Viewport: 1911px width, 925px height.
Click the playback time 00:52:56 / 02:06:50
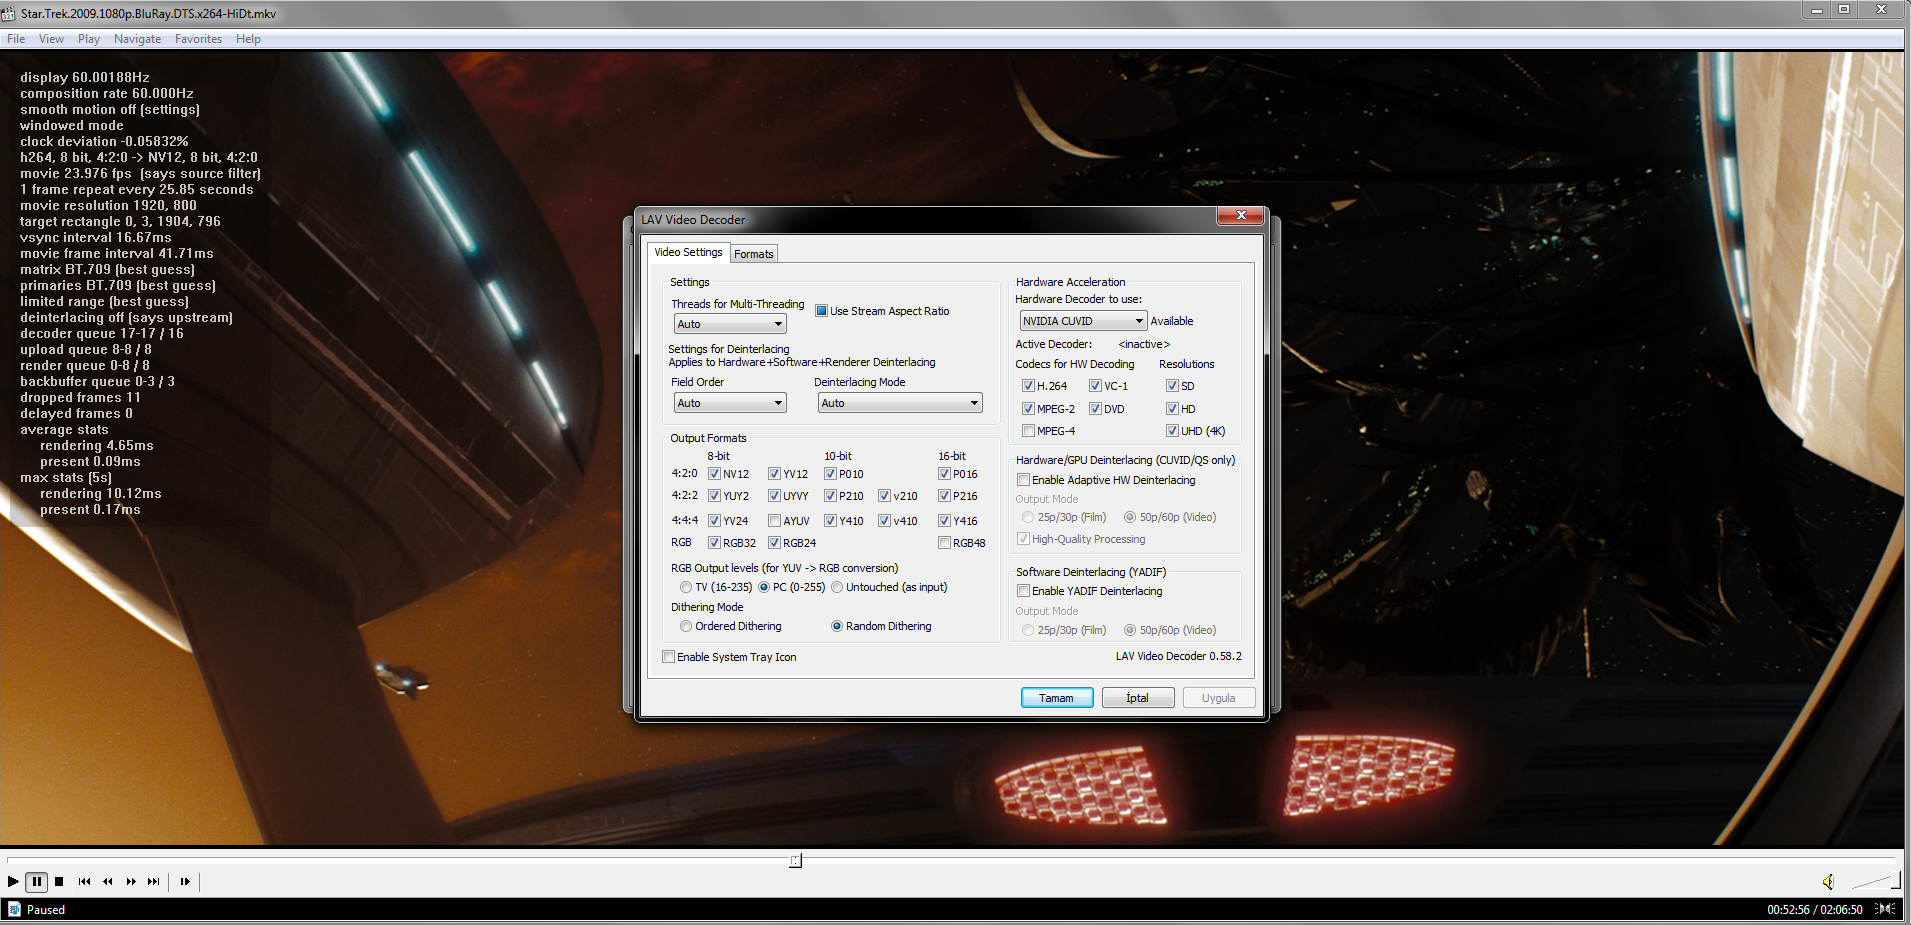click(x=1814, y=910)
